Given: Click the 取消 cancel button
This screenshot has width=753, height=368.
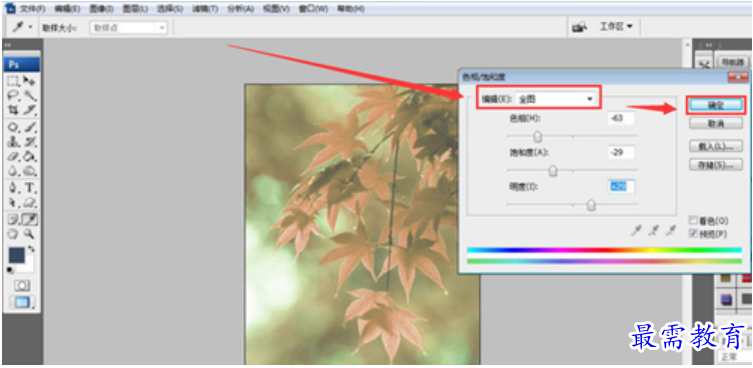Looking at the screenshot, I should point(716,124).
